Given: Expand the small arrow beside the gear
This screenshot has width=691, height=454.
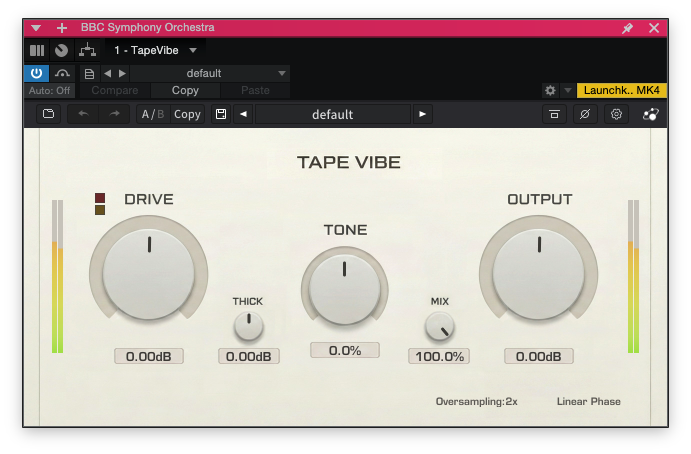Looking at the screenshot, I should [x=568, y=91].
